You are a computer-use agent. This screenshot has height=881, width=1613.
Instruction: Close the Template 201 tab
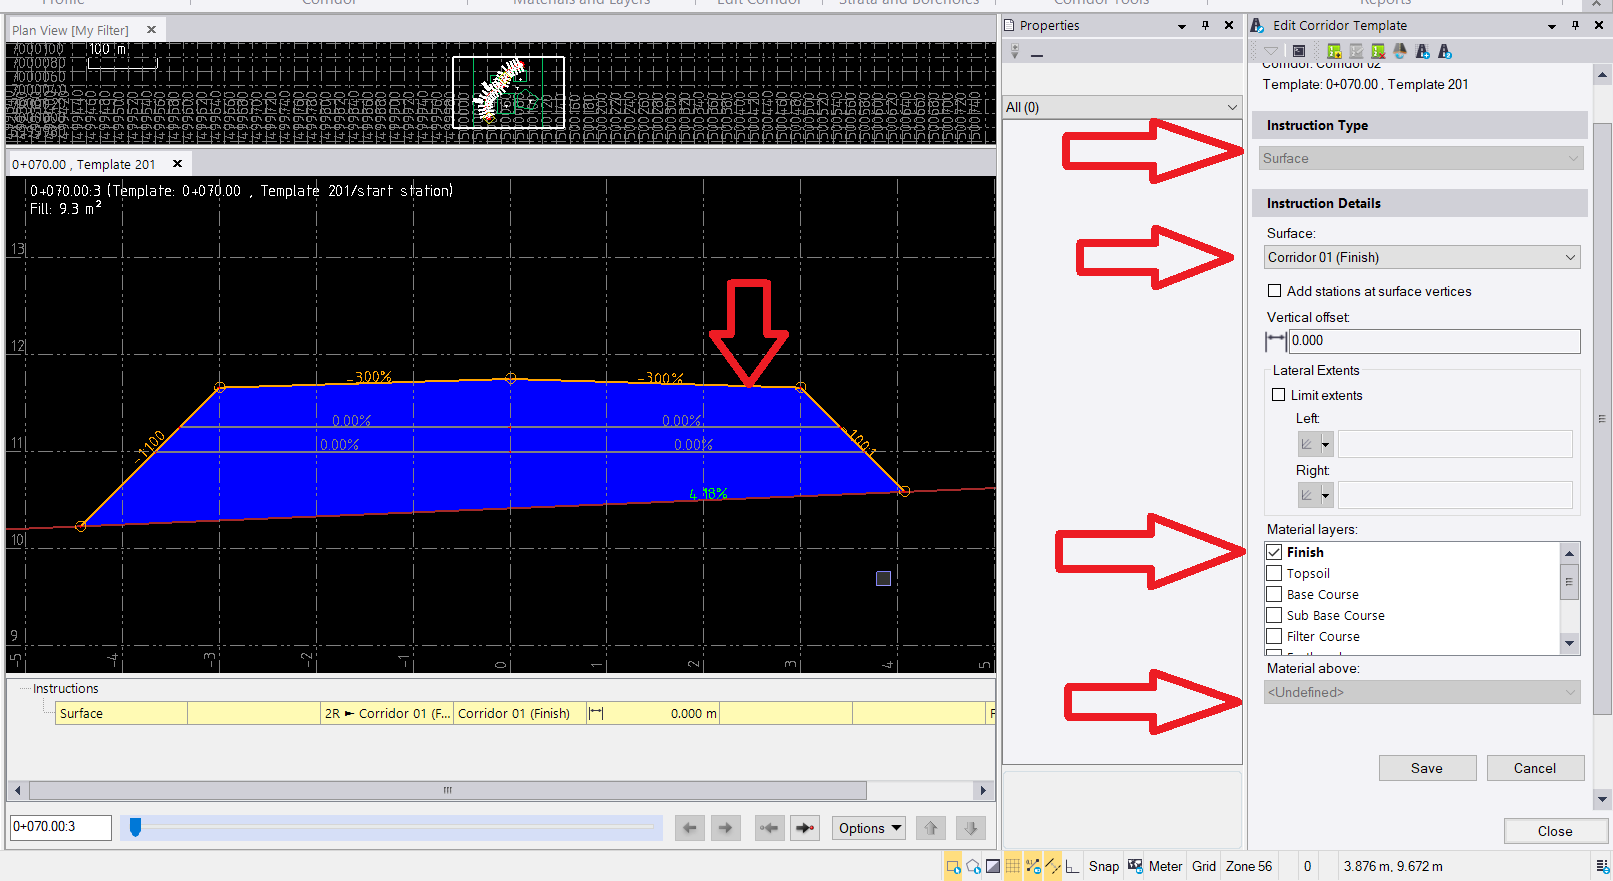click(x=177, y=164)
